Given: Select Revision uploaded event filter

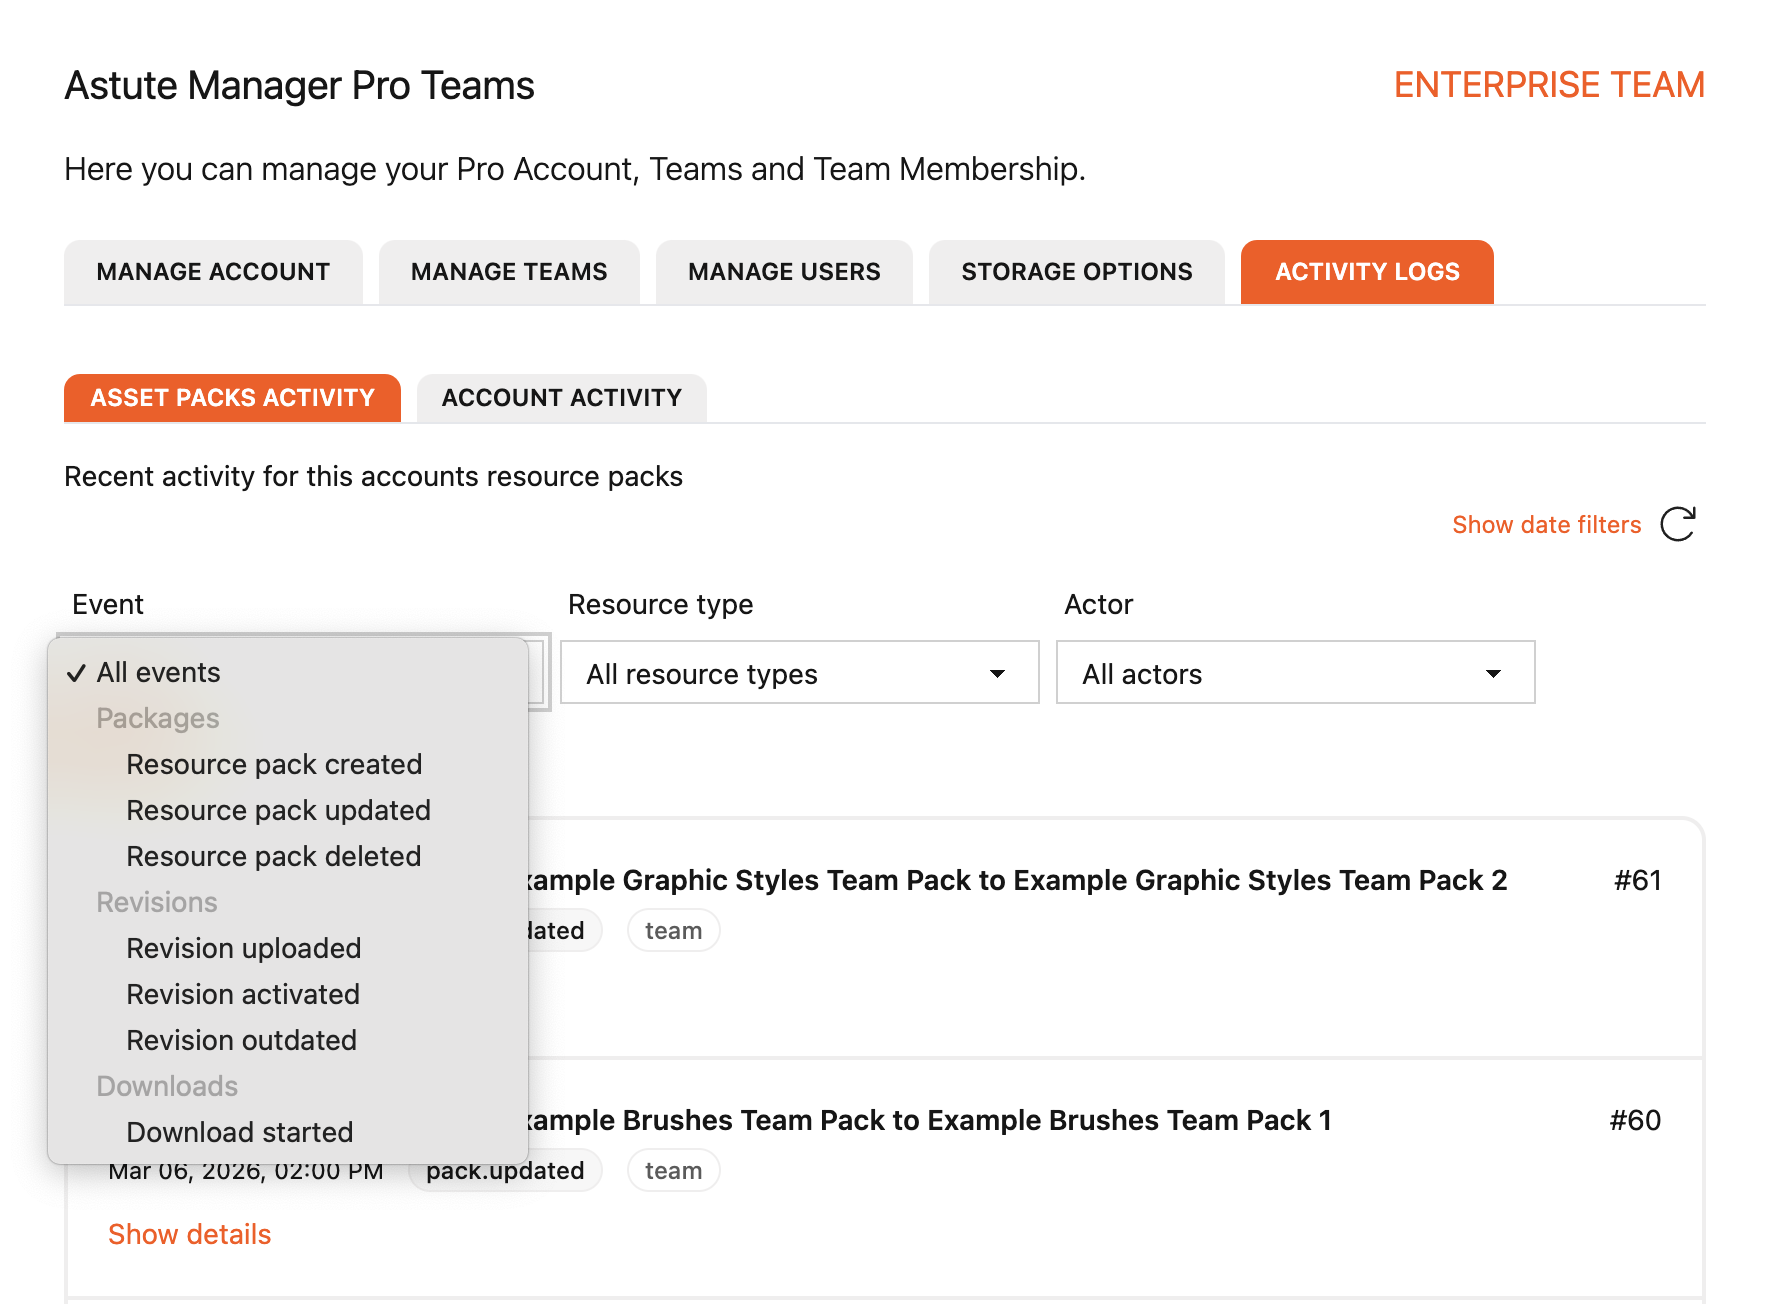Looking at the screenshot, I should [x=243, y=948].
